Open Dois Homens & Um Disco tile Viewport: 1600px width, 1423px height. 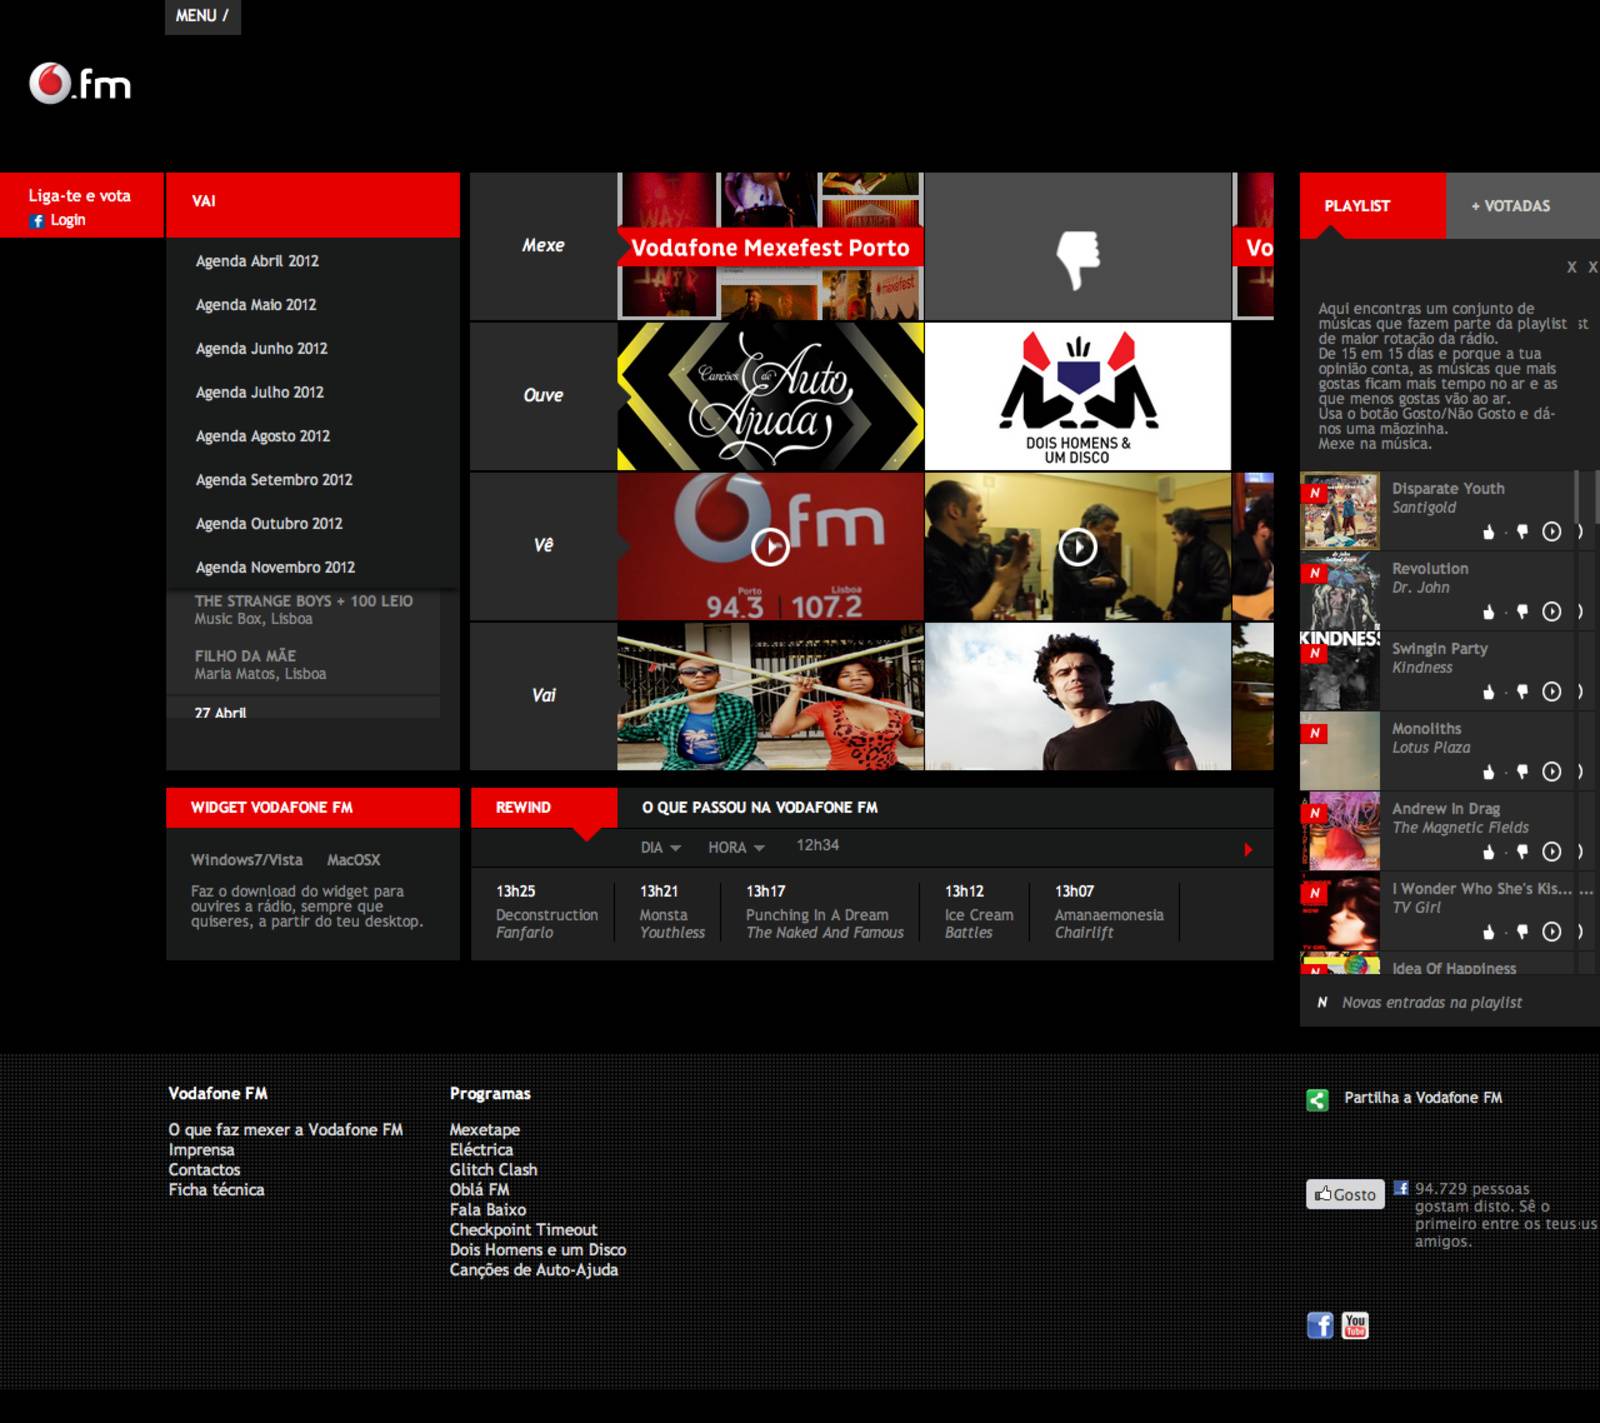click(1078, 396)
